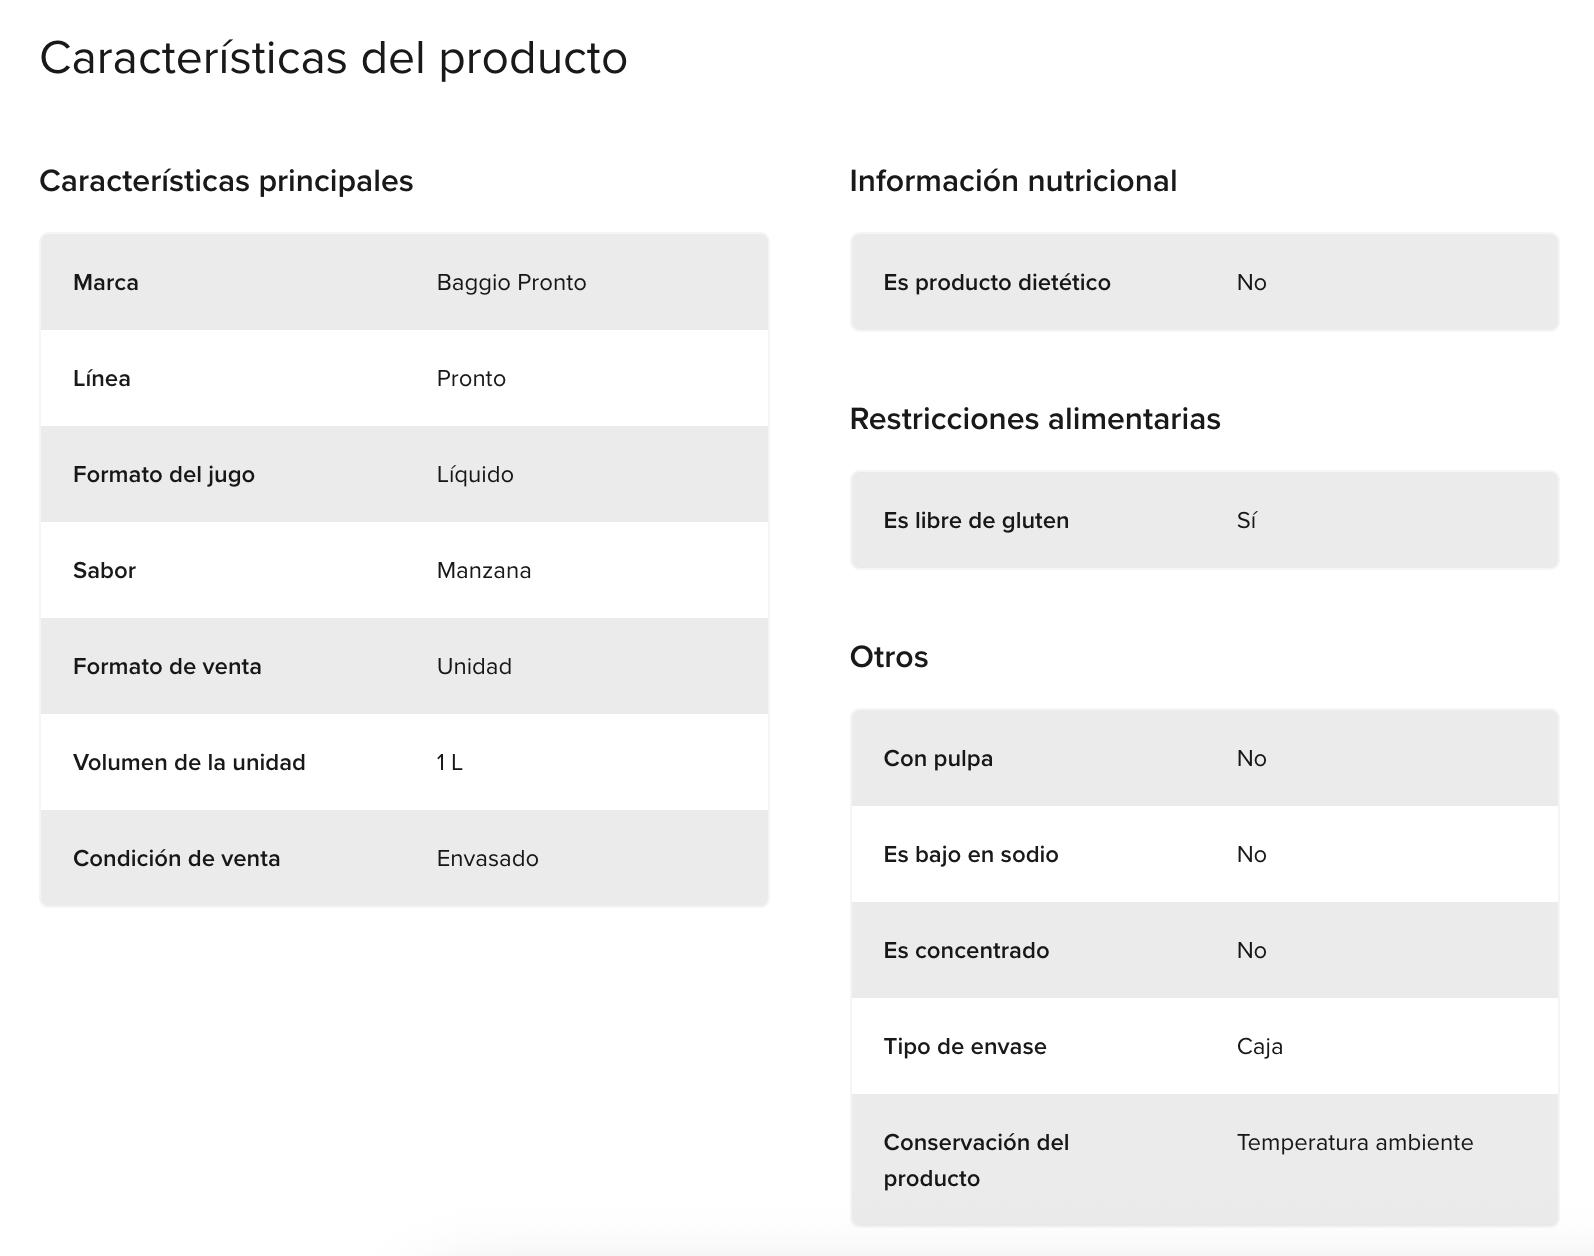Select the 'Baggio Pronto' brand value
1594x1256 pixels.
click(511, 283)
